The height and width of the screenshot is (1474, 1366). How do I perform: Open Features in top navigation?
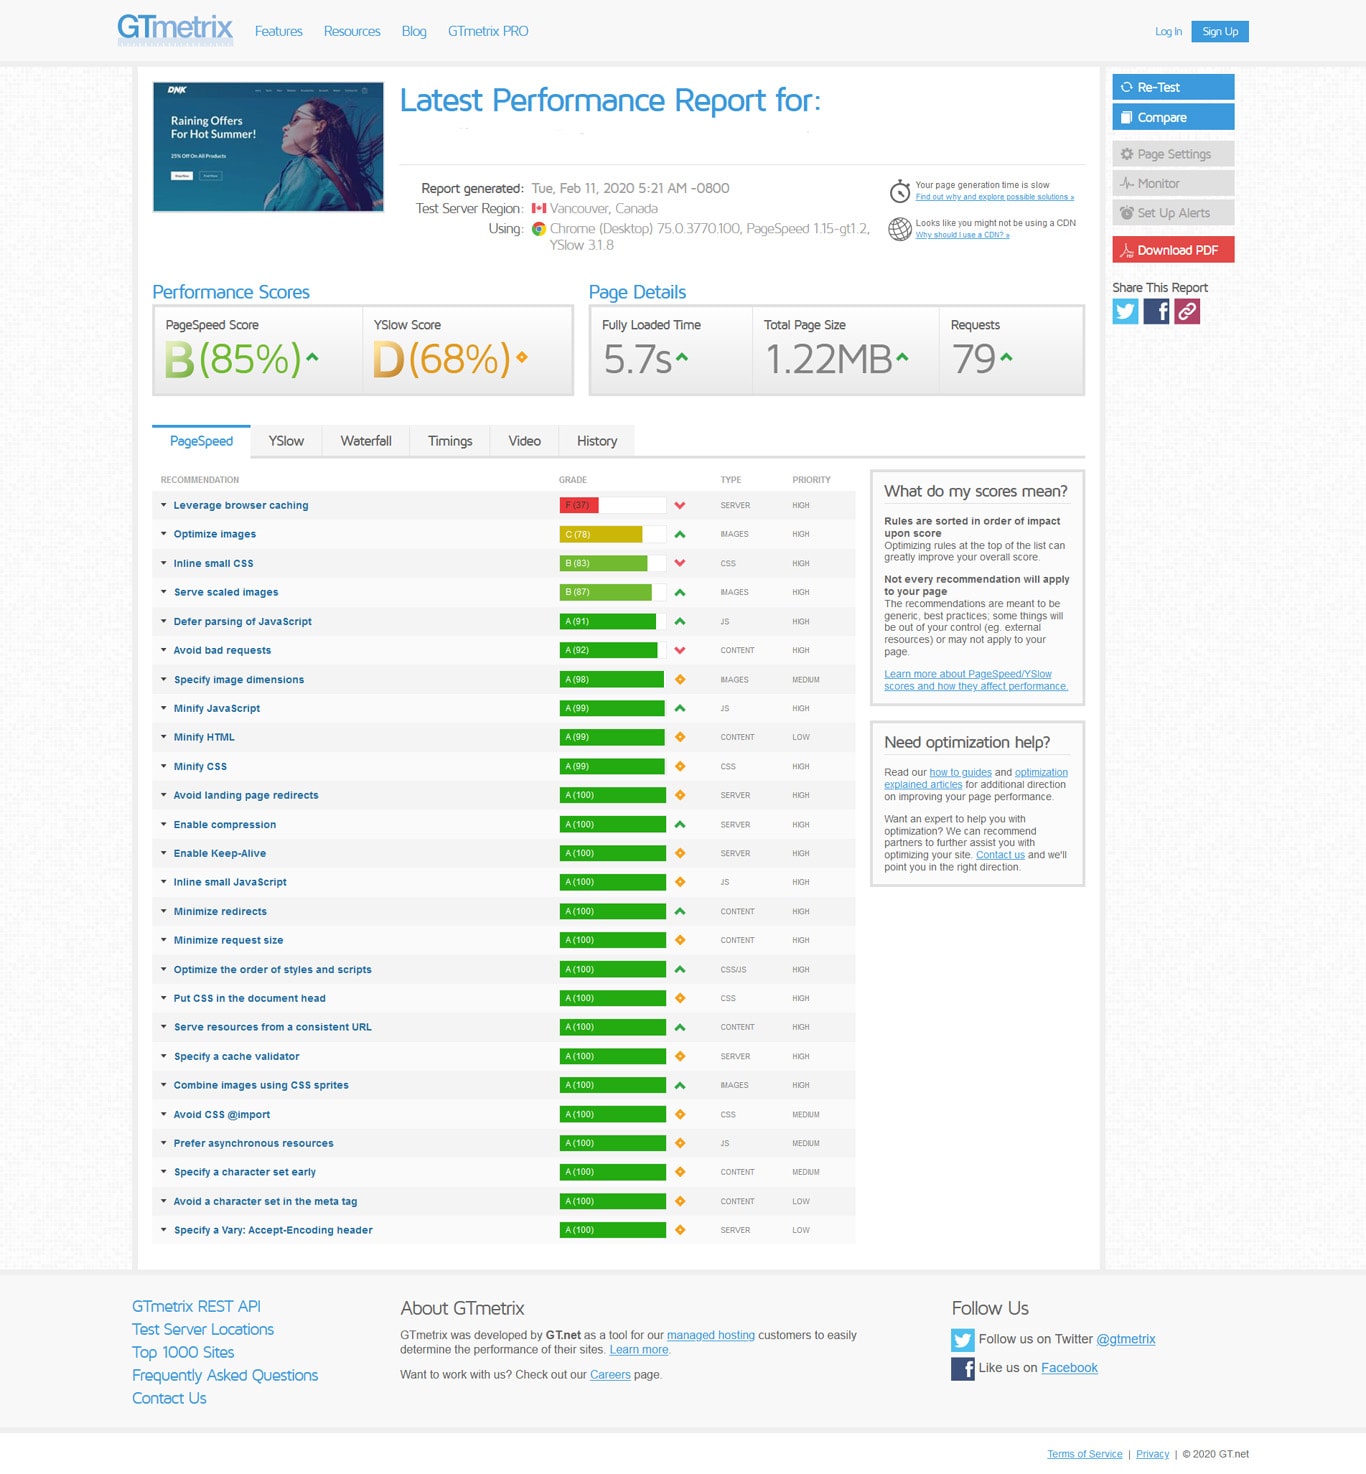tap(278, 31)
